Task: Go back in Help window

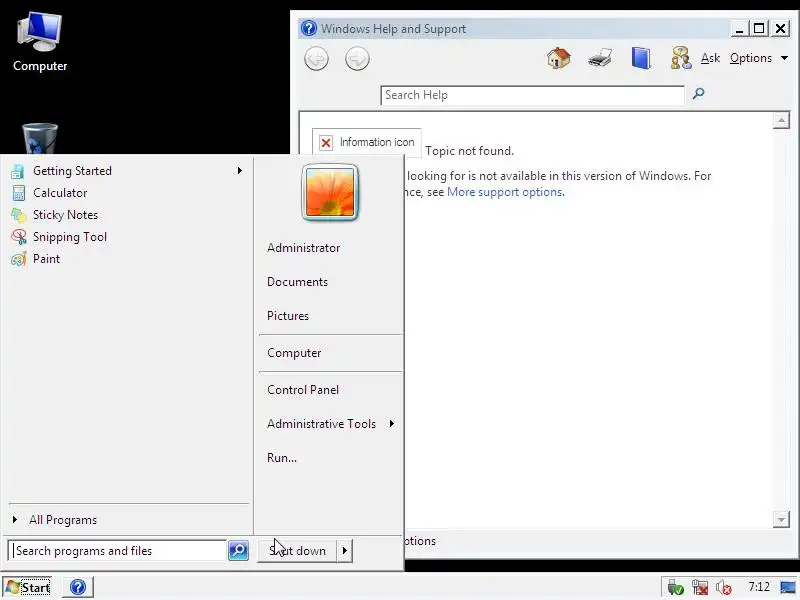Action: (316, 59)
